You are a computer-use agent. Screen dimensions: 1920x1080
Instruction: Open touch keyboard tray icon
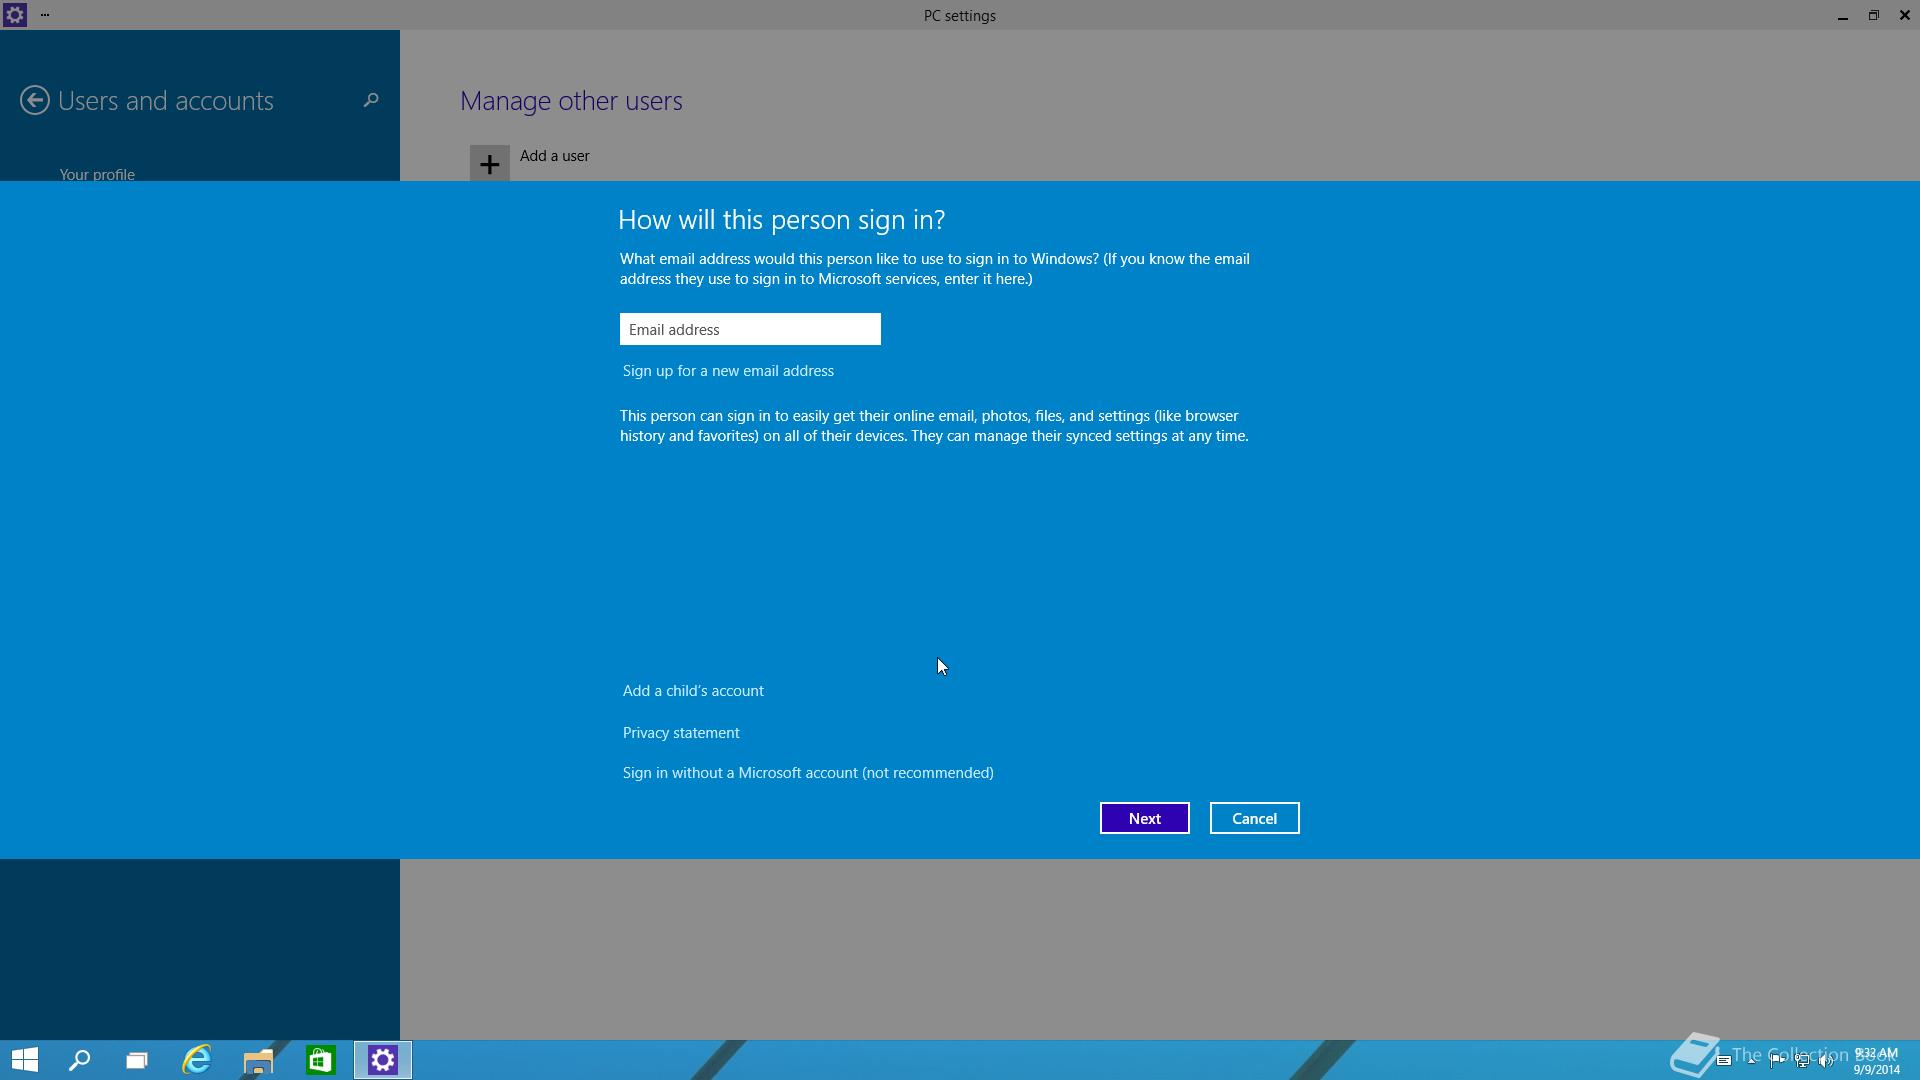point(1724,1061)
